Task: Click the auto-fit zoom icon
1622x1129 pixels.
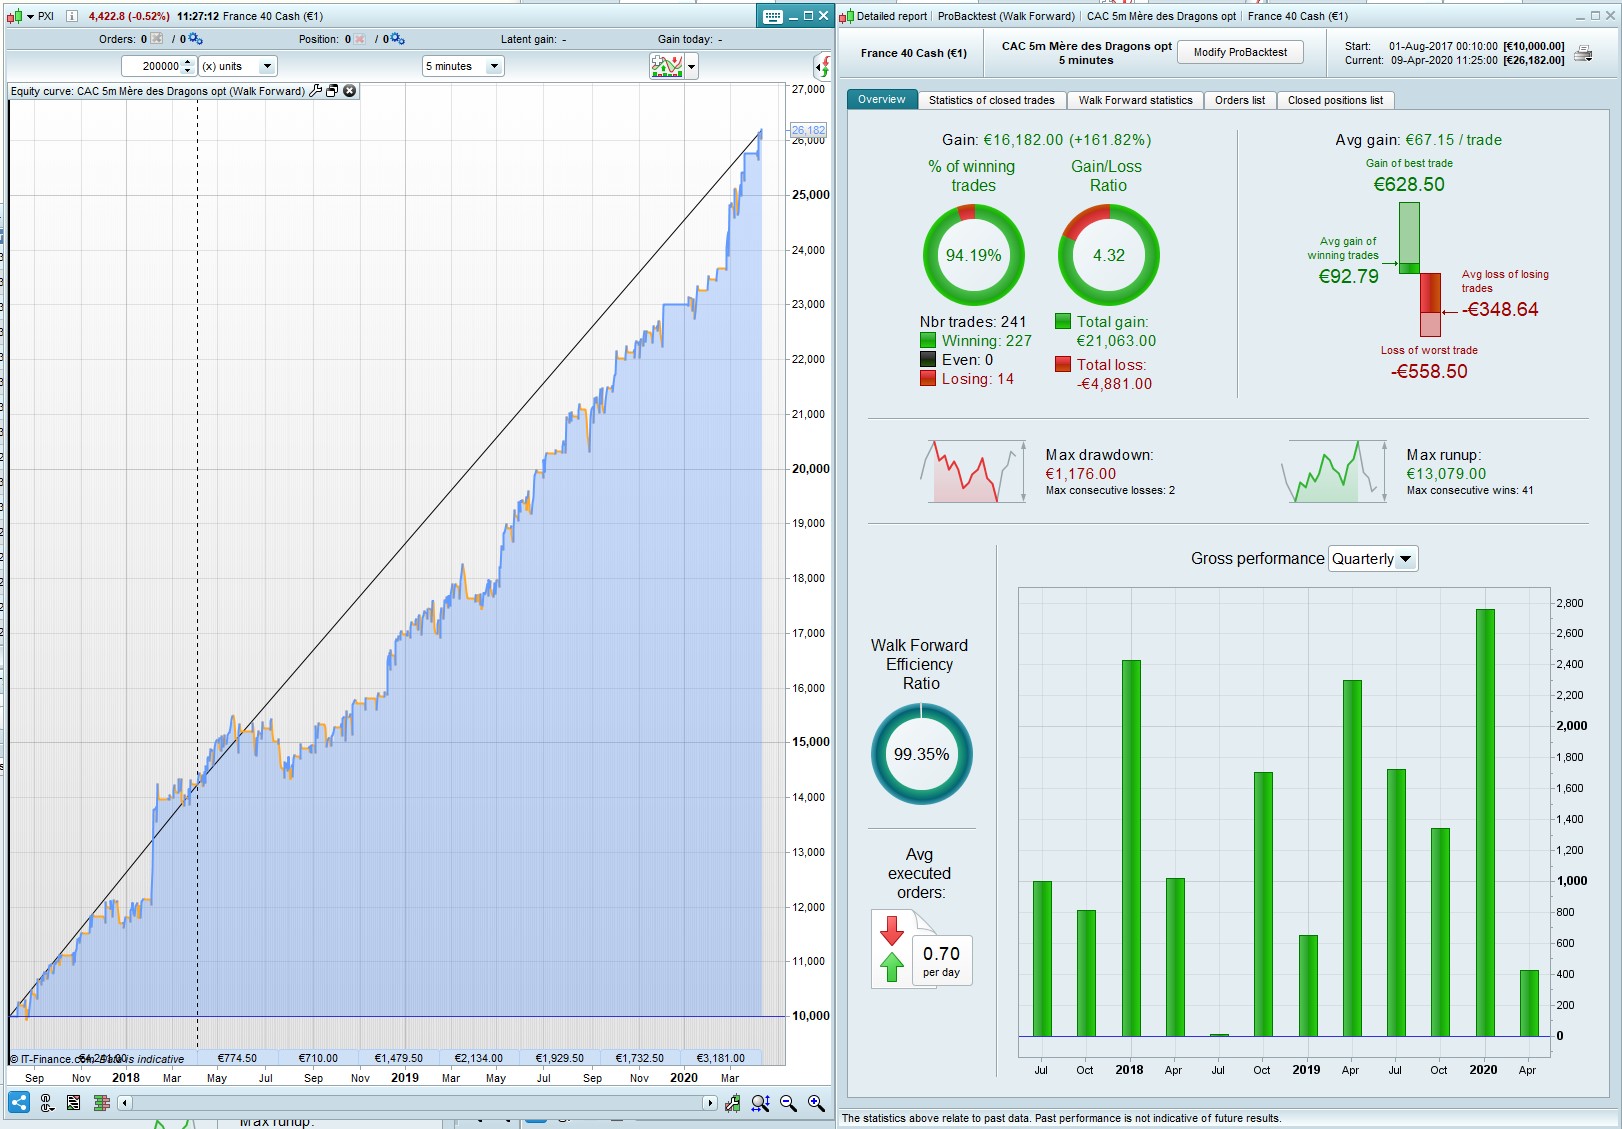Action: click(760, 1103)
